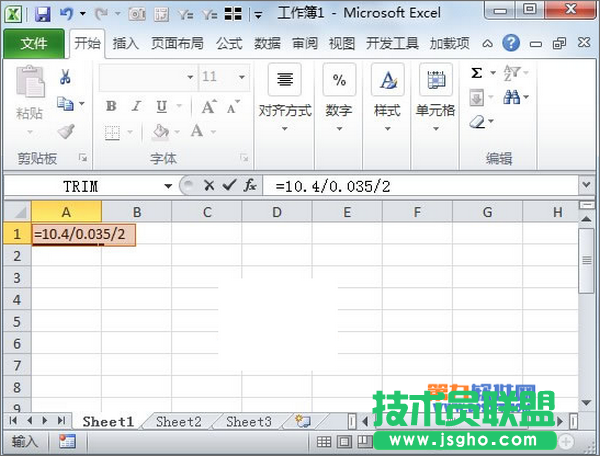Collapse the ribbon with the caret icon
The width and height of the screenshot is (600, 456).
click(x=487, y=44)
